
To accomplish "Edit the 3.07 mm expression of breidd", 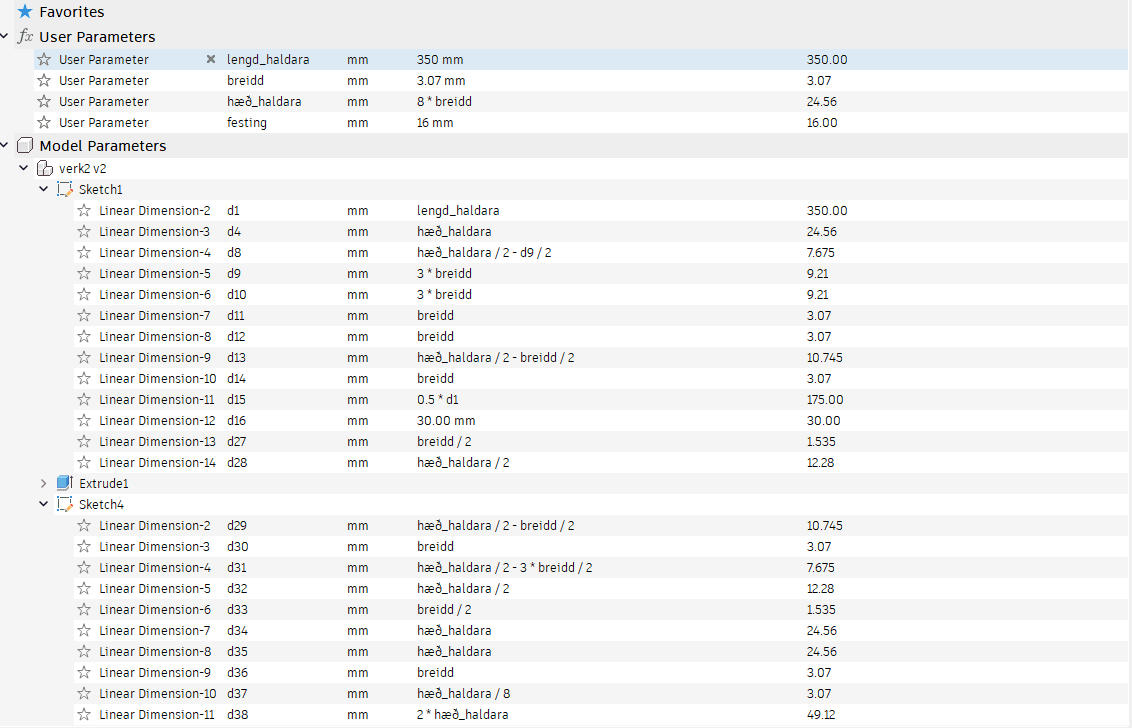I will coord(440,80).
